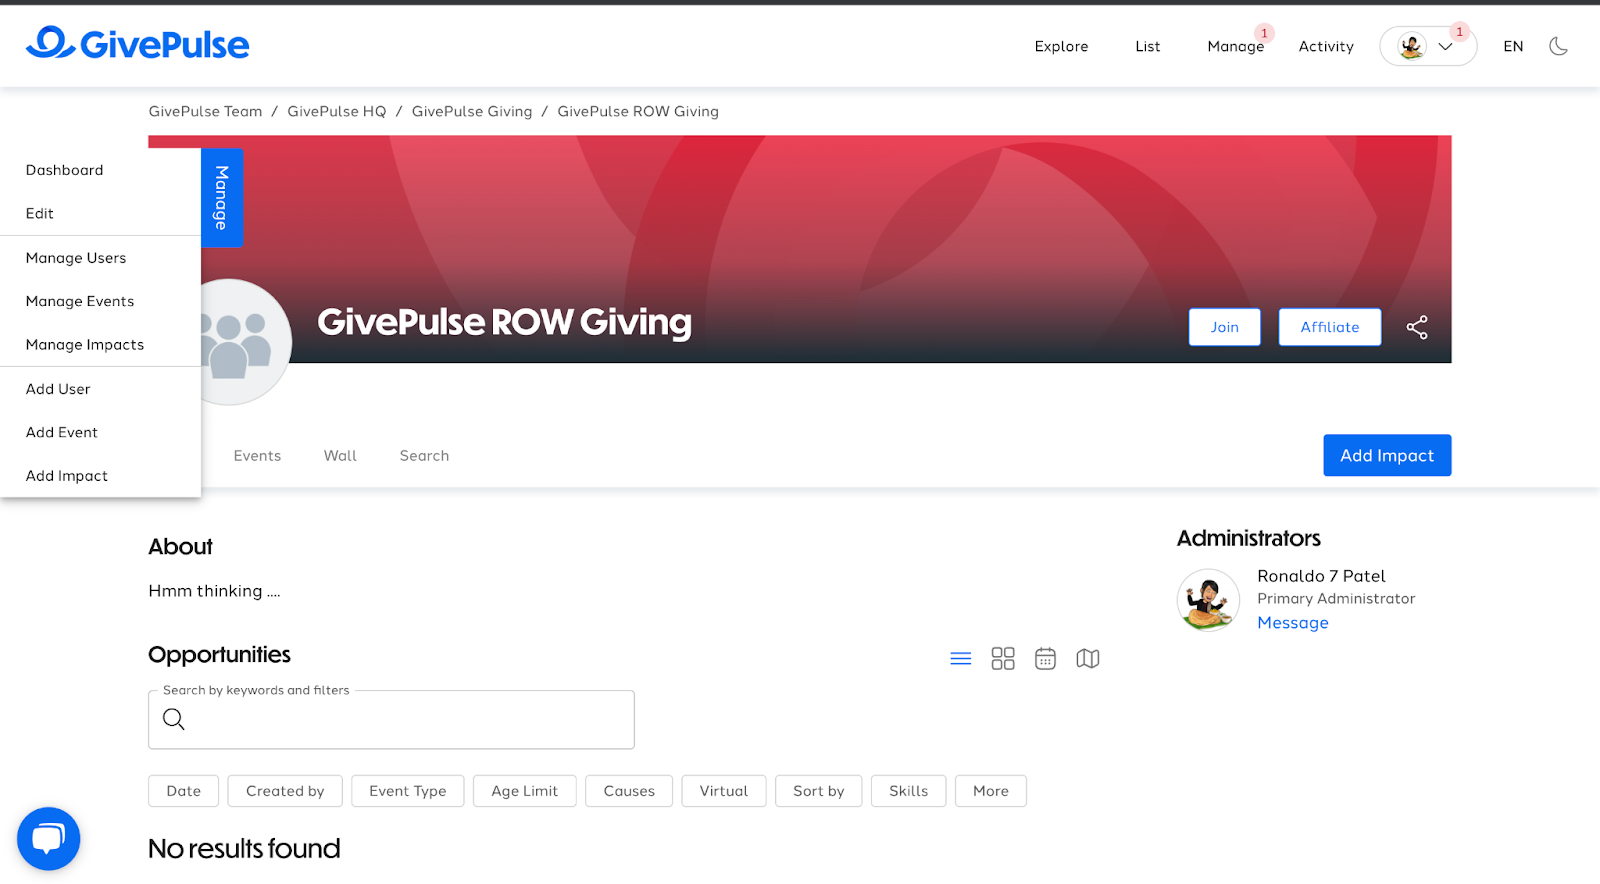Screen dimensions: 1600x884
Task: Open Manage in top navigation
Action: (x=1236, y=46)
